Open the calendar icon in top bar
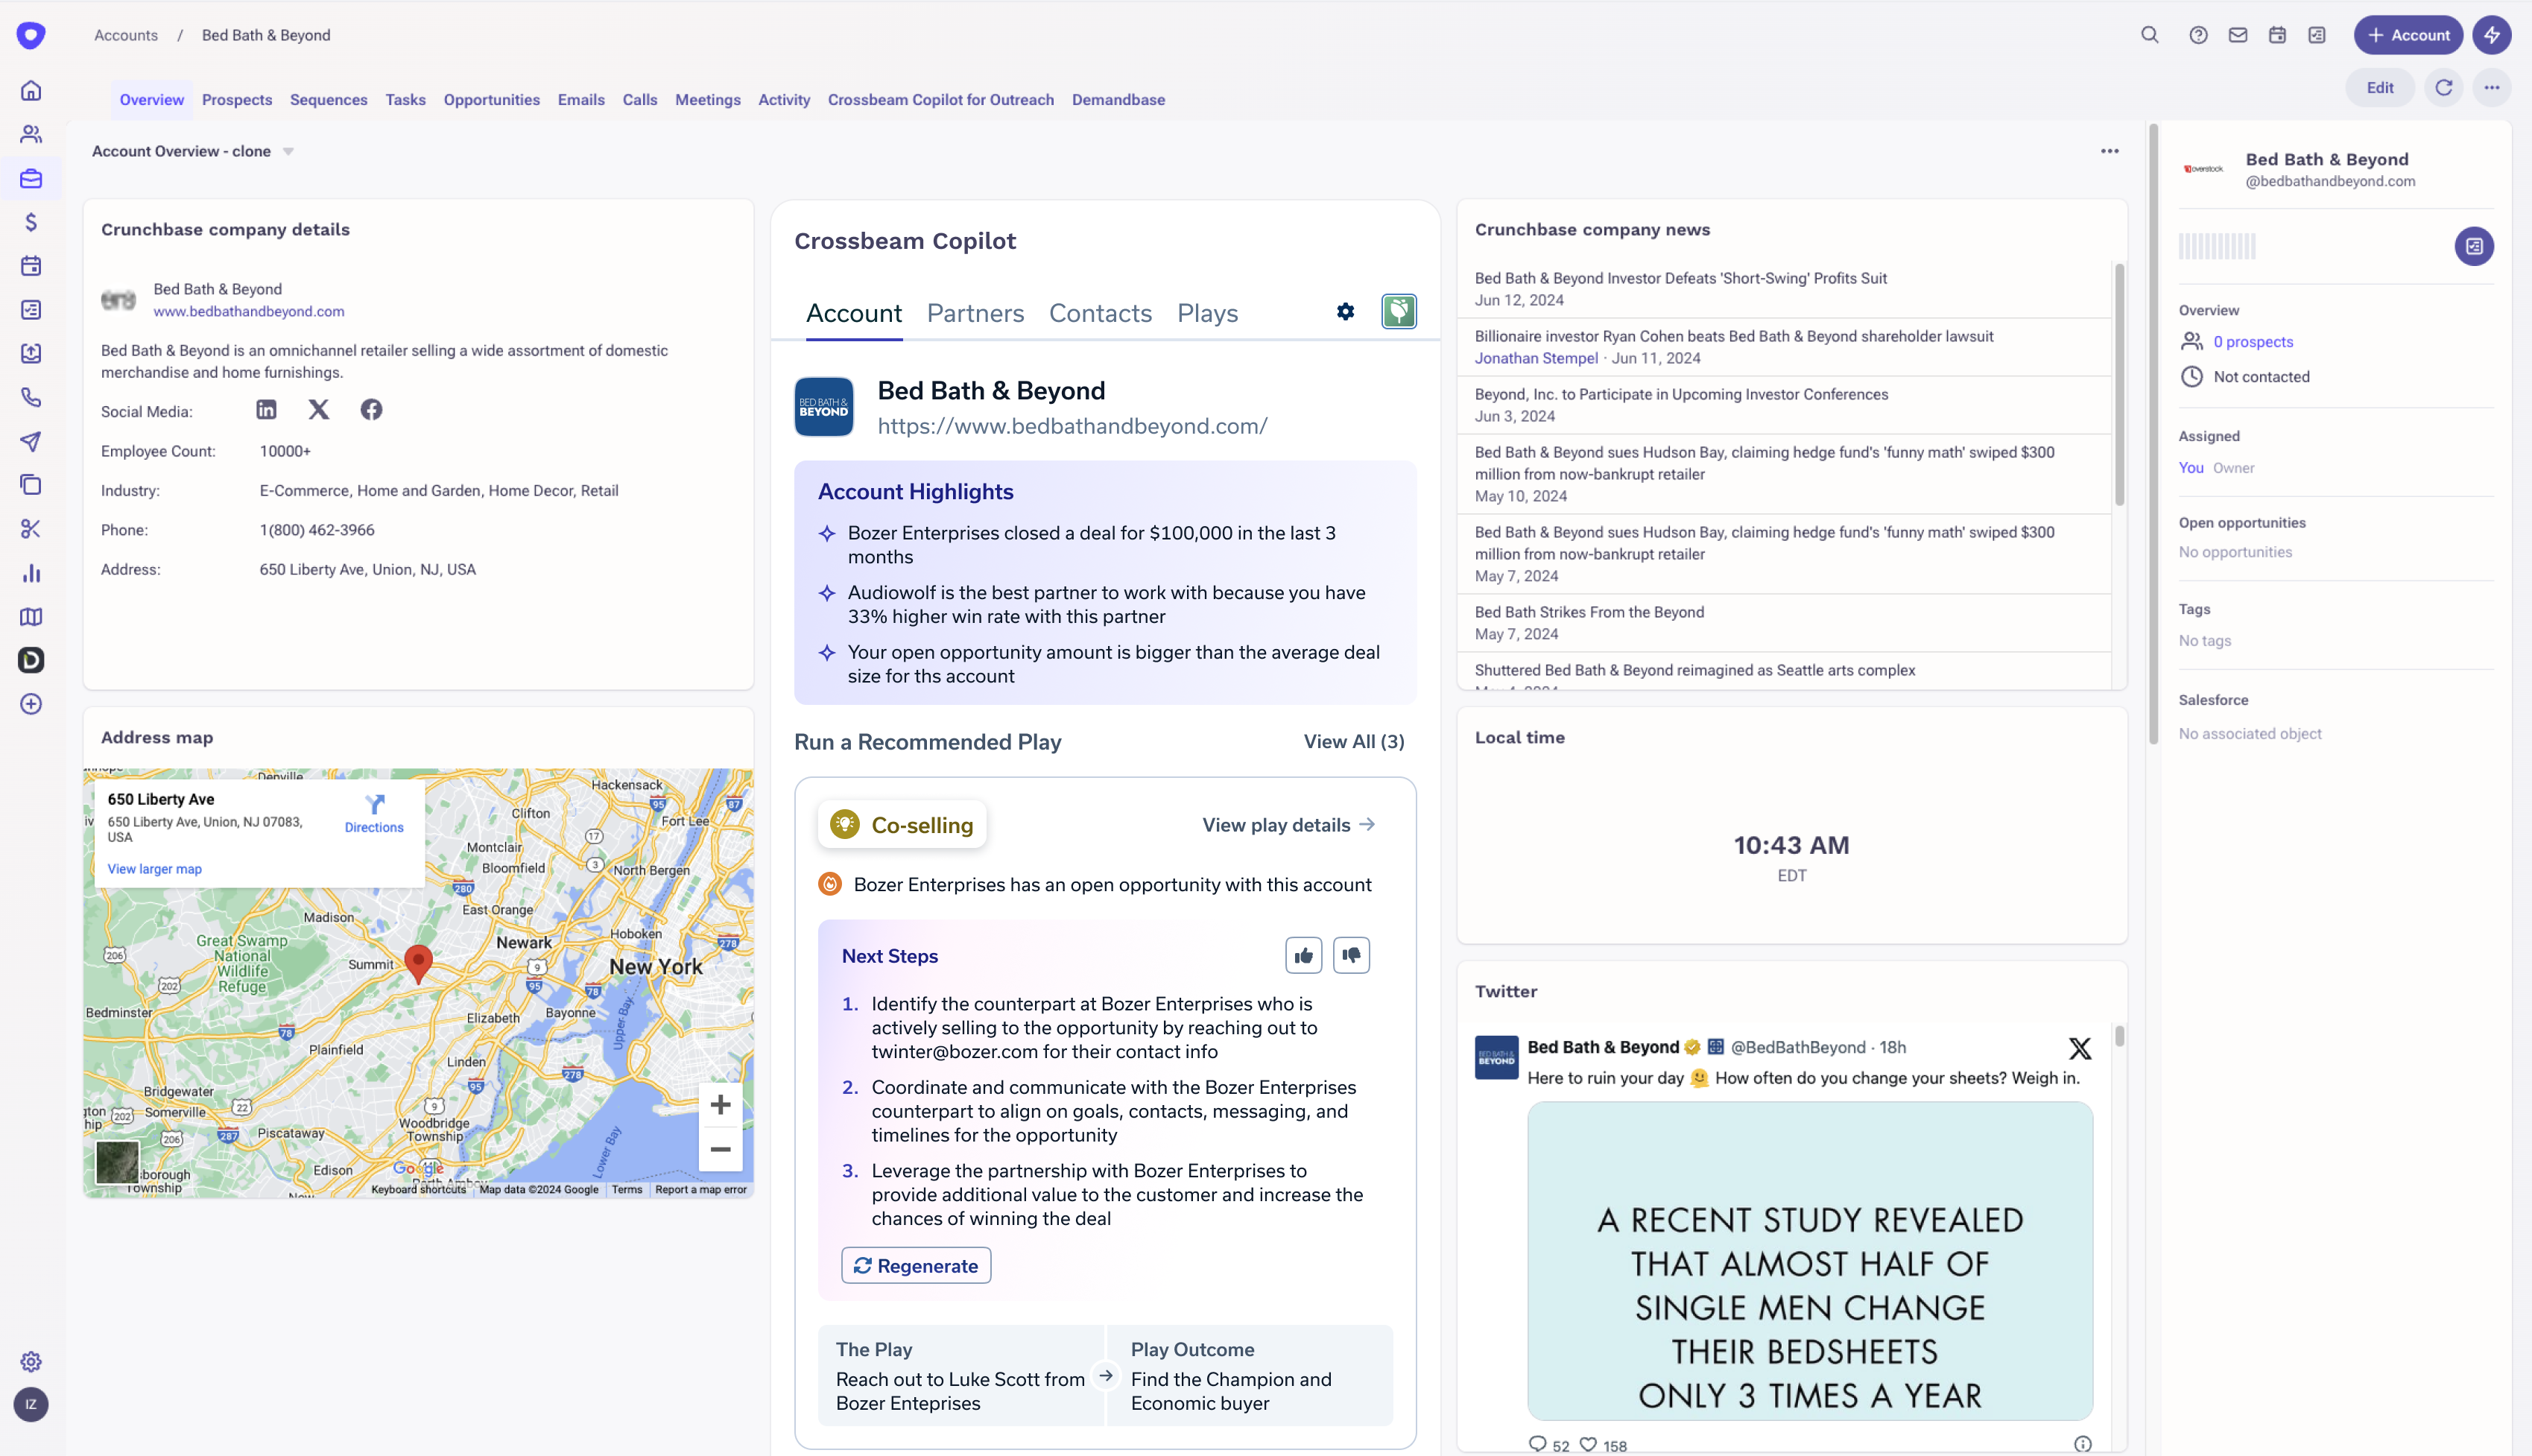Viewport: 2532px width, 1456px height. point(2277,35)
